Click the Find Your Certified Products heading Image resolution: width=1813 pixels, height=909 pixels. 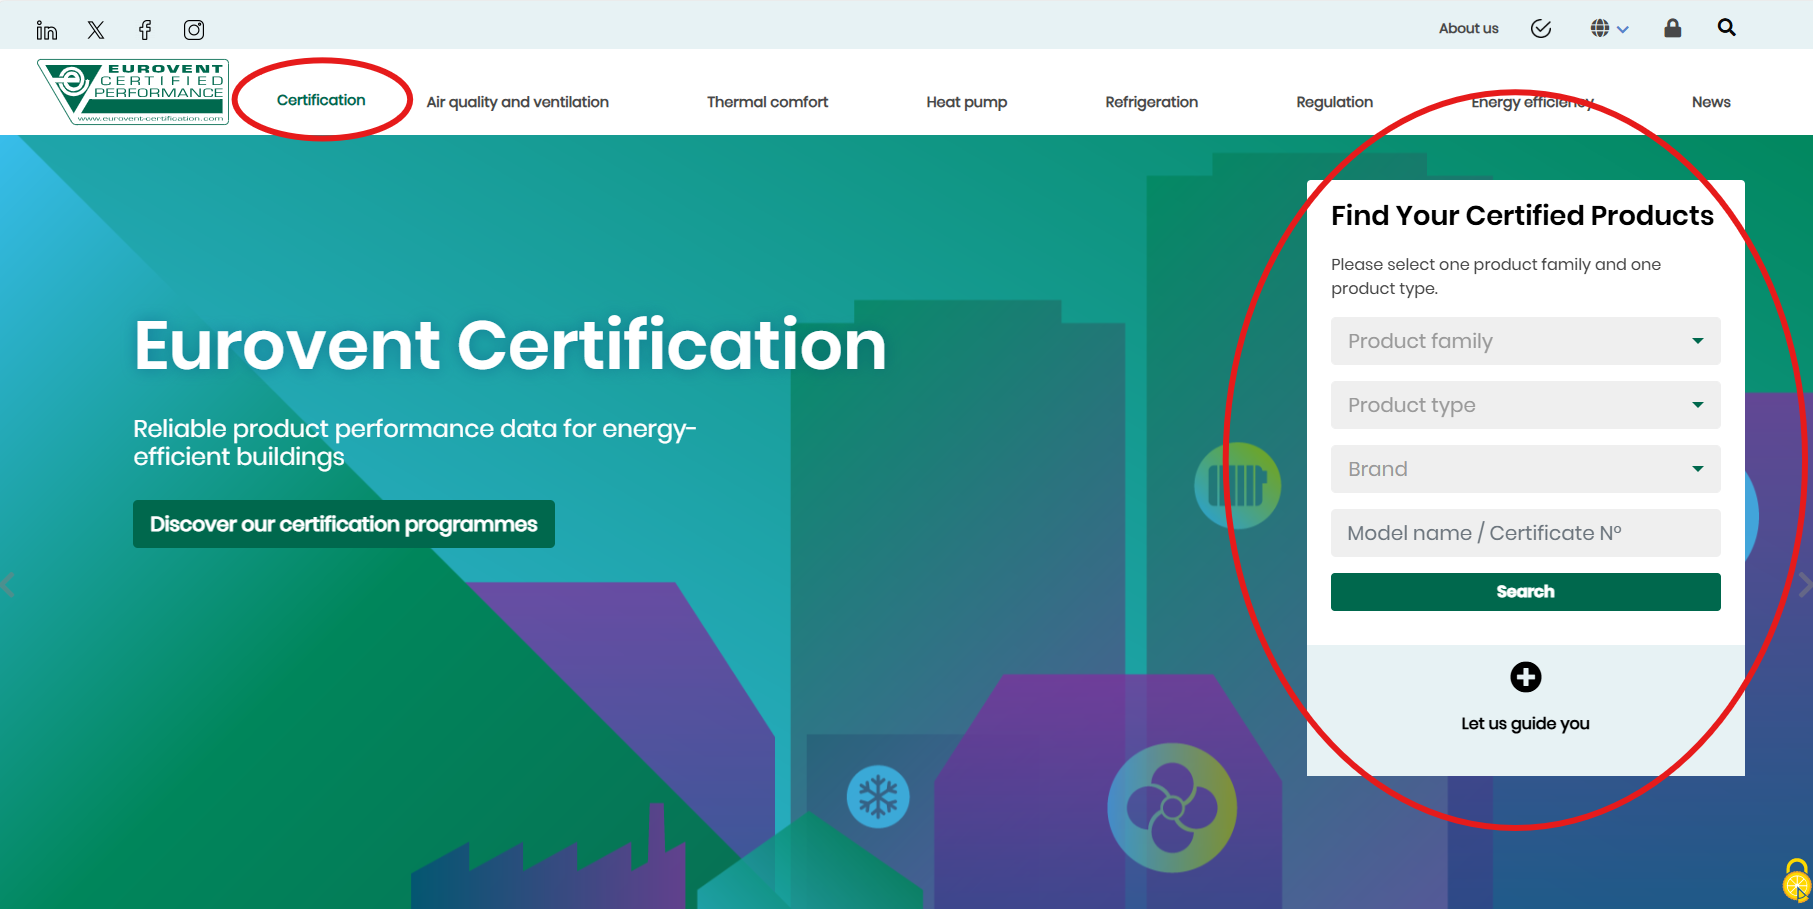[x=1522, y=215]
